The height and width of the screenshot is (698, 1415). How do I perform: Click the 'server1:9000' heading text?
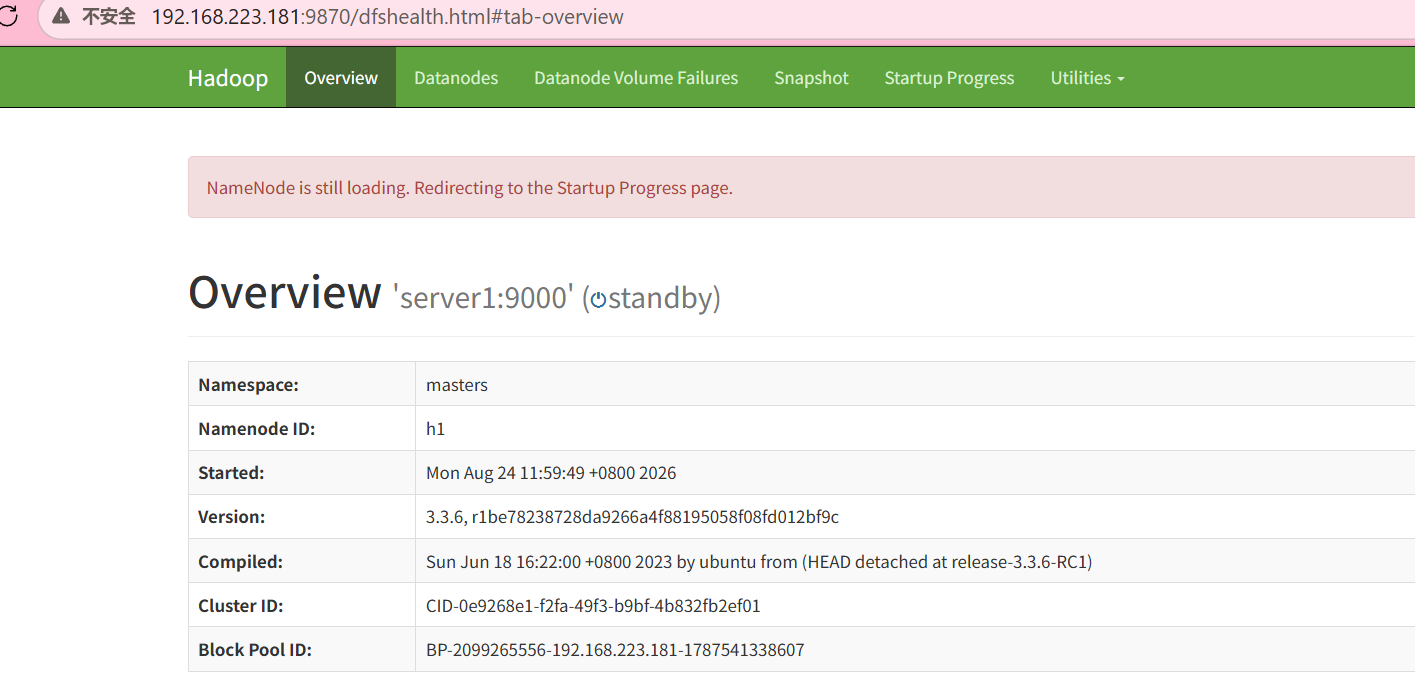click(483, 298)
